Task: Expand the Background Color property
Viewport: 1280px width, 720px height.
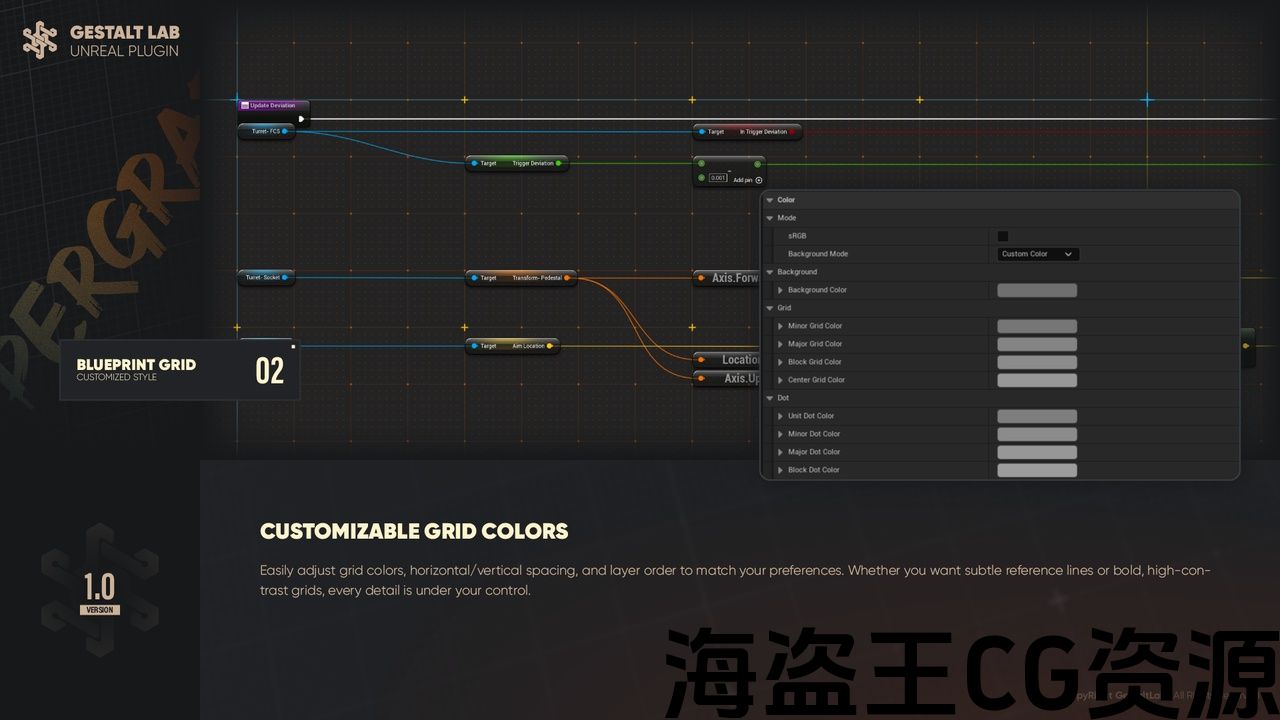Action: pyautogui.click(x=781, y=290)
